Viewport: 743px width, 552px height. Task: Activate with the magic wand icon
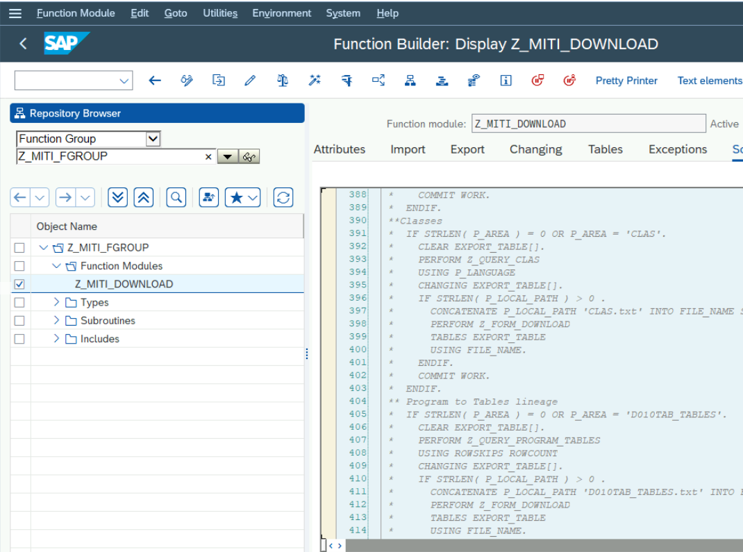click(314, 81)
